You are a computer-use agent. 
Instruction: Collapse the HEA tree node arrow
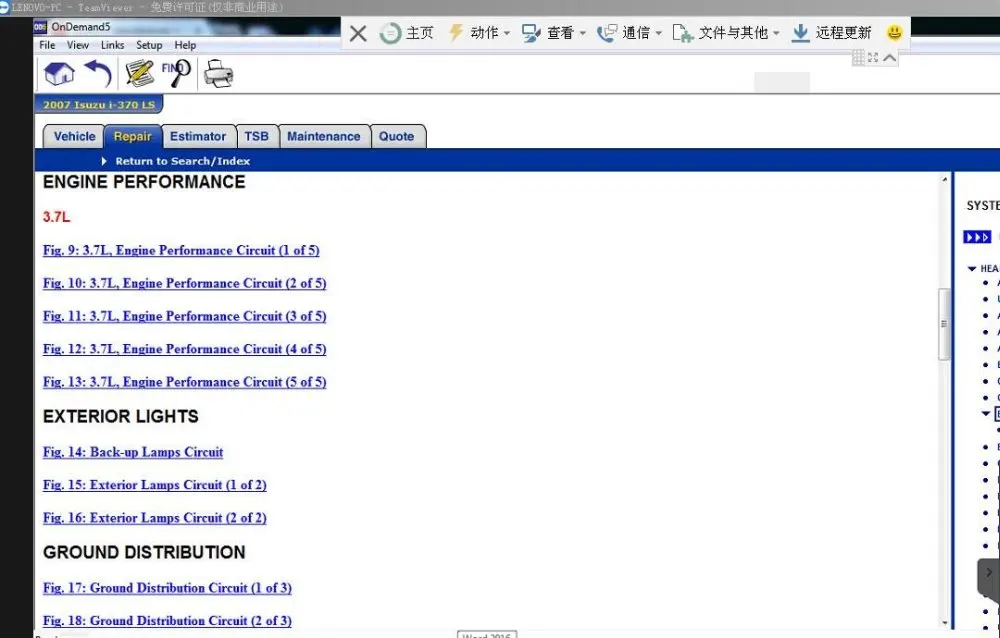tap(972, 269)
